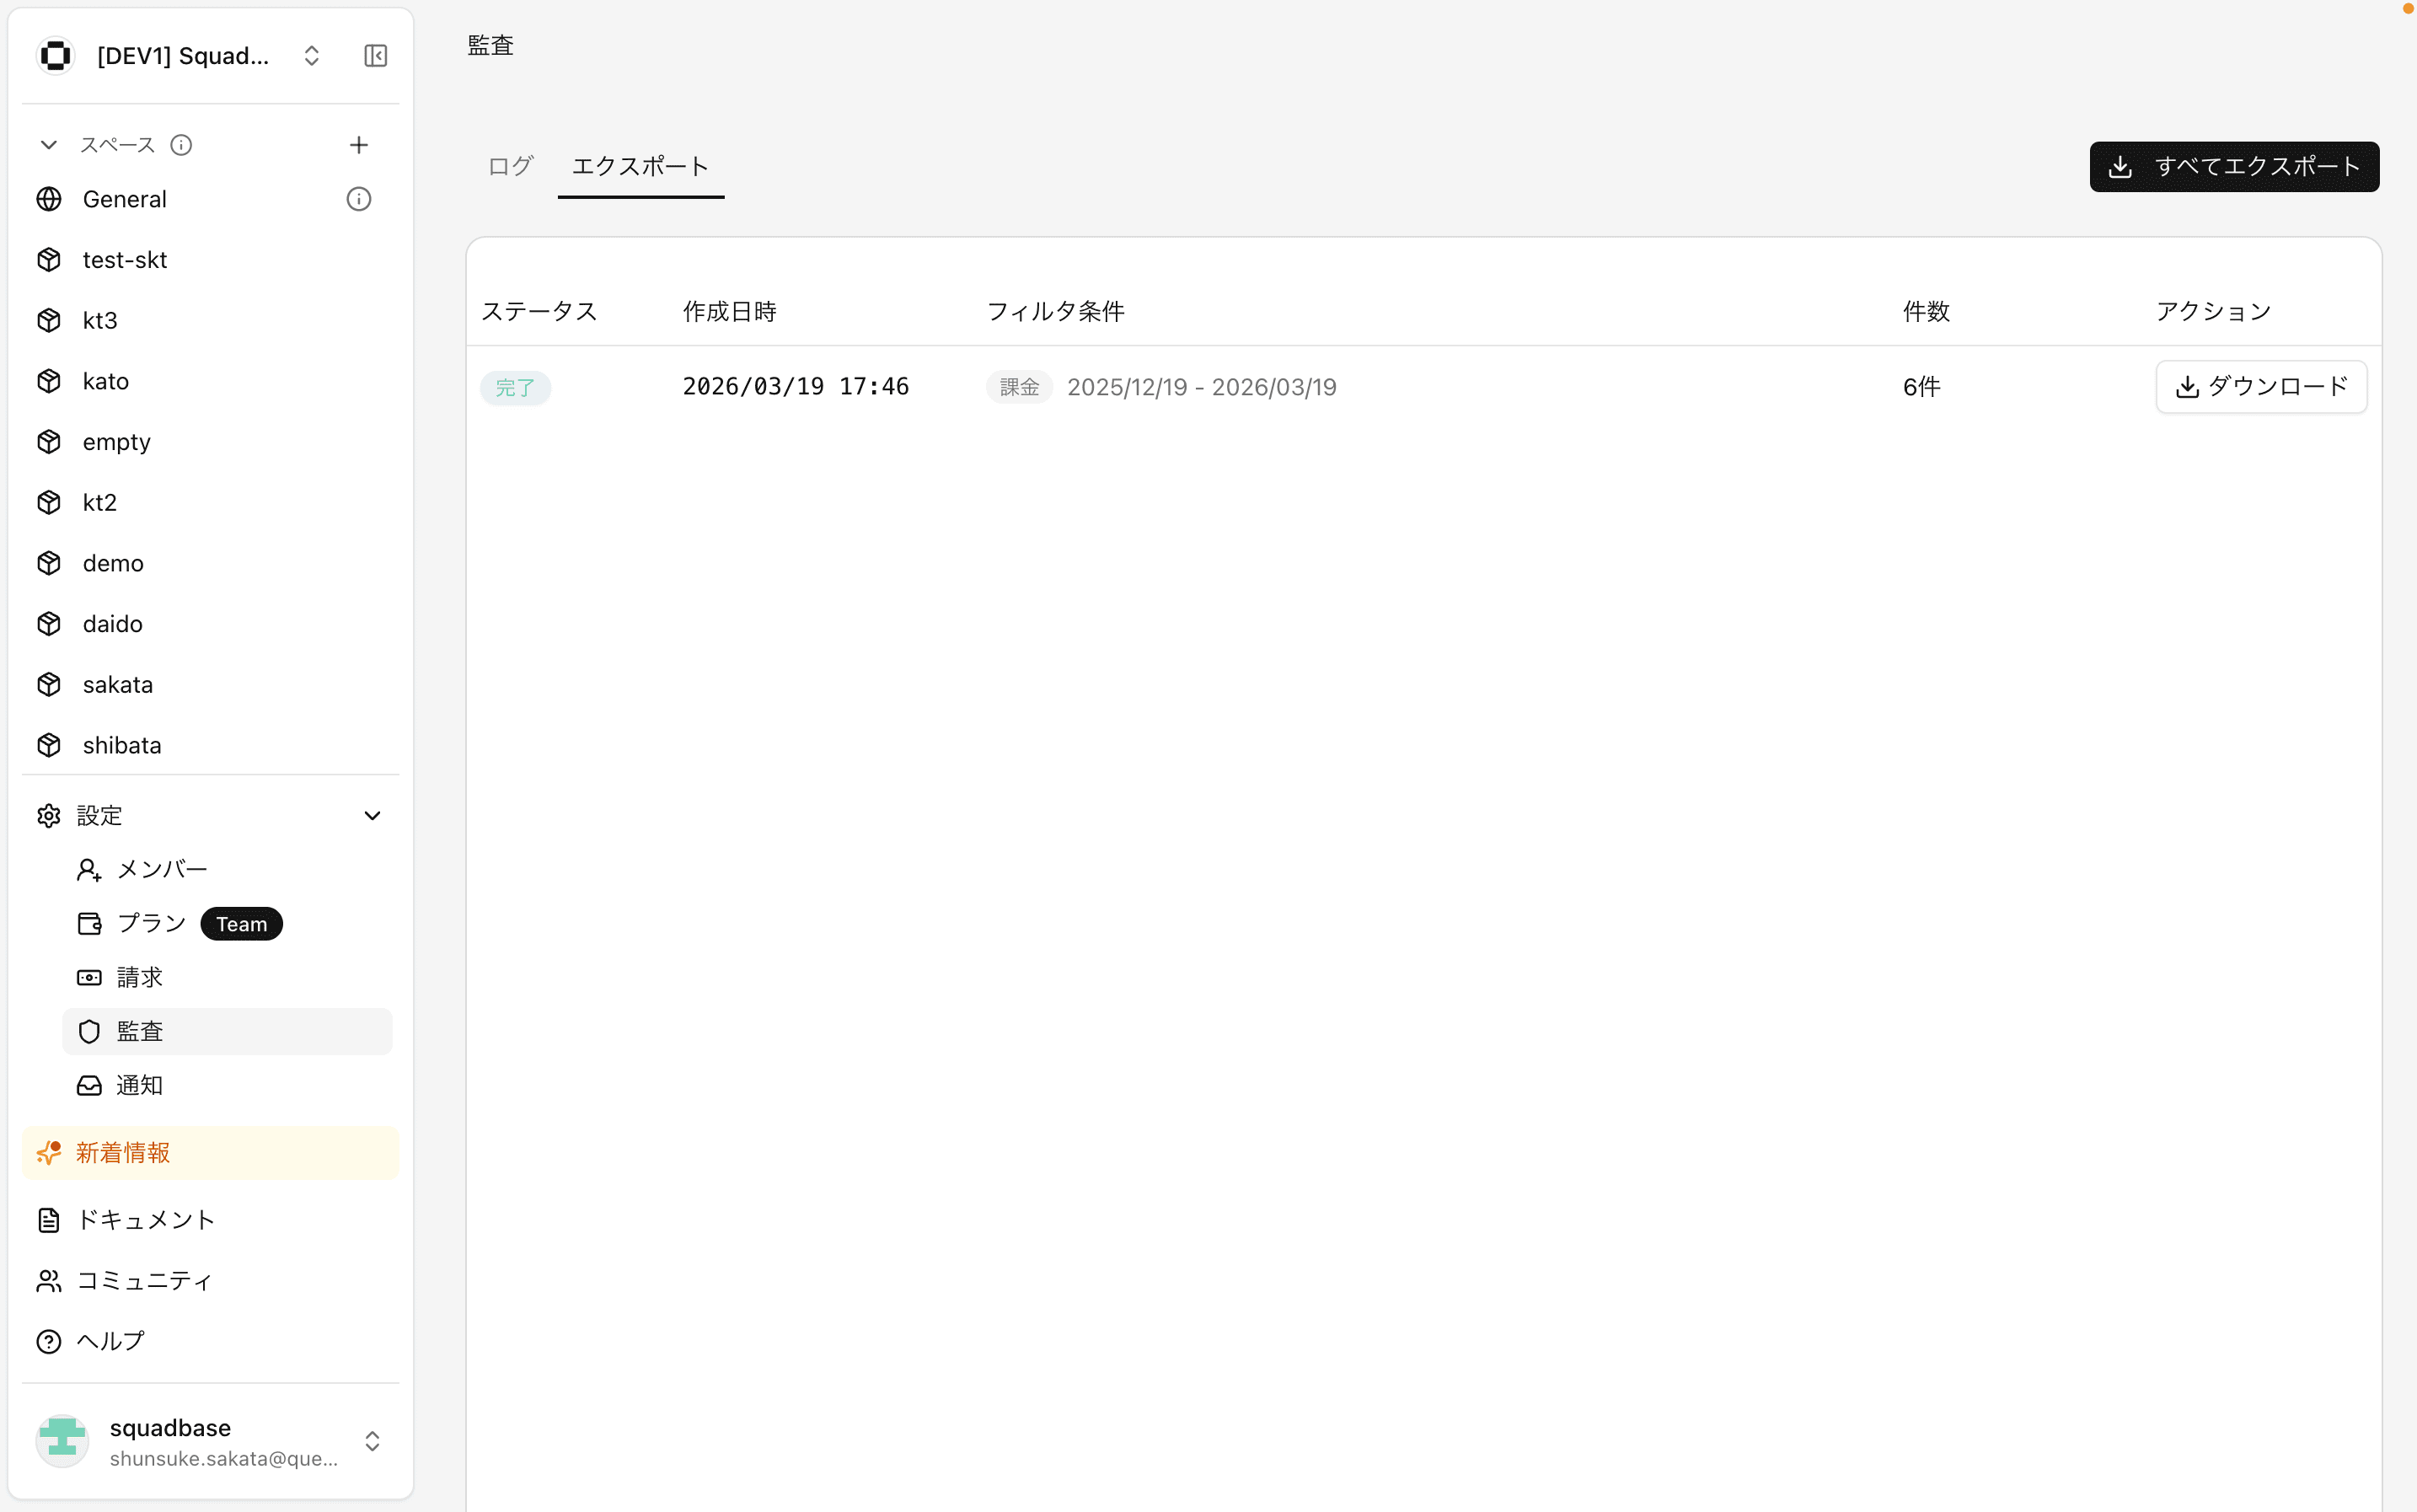This screenshot has height=1512, width=2417.
Task: Open the General space info icon
Action: point(357,198)
